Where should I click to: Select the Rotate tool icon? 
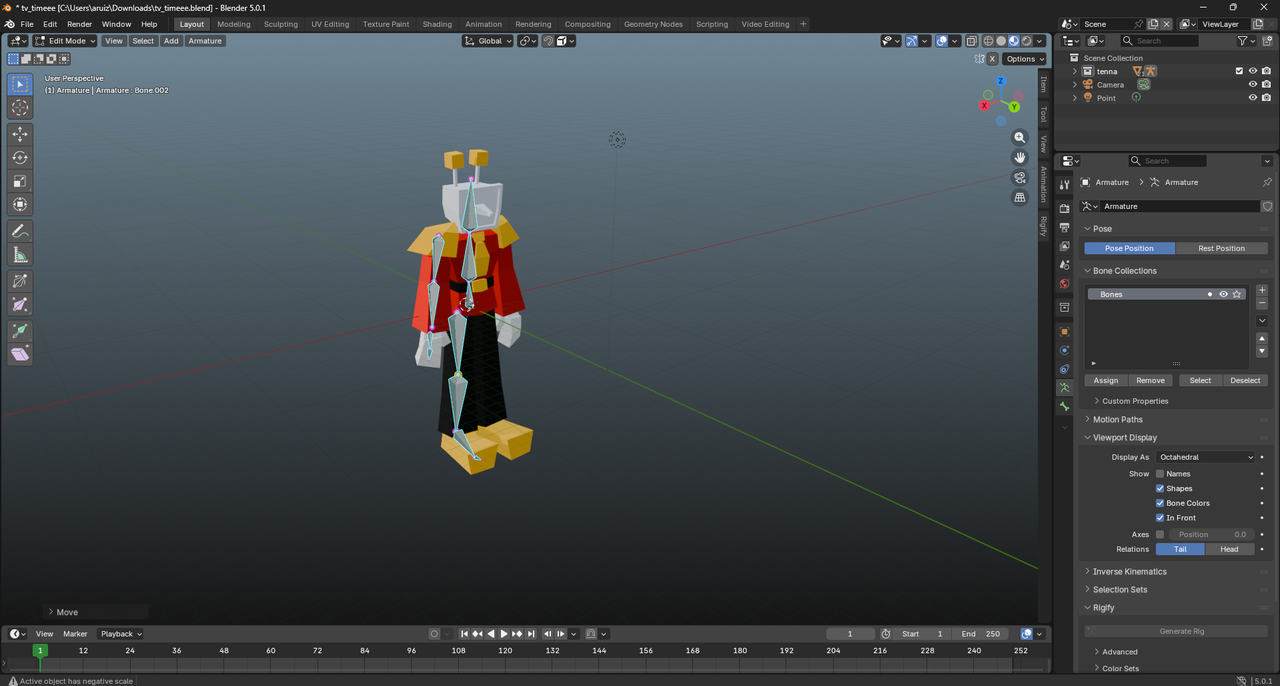tap(20, 157)
